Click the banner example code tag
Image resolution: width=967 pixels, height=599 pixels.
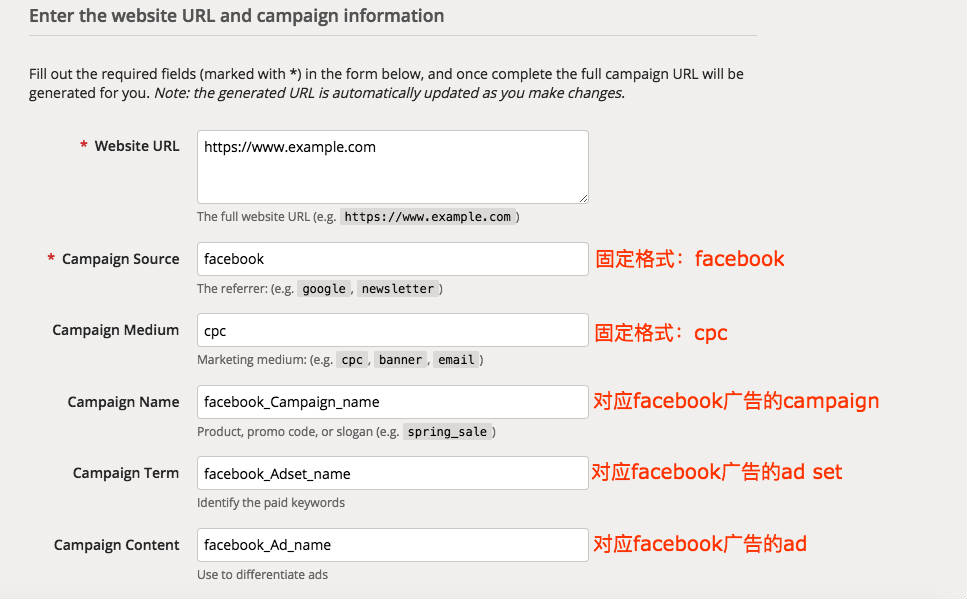400,360
